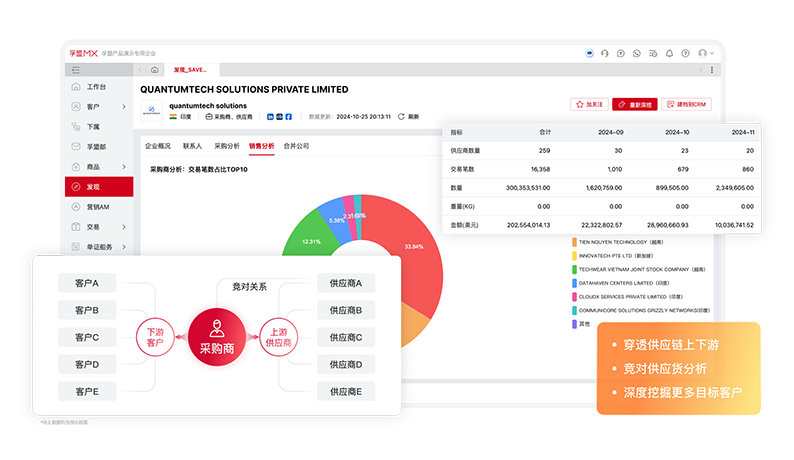The width and height of the screenshot is (794, 460).
Task: Click the home icon in tab bar
Action: [x=154, y=70]
